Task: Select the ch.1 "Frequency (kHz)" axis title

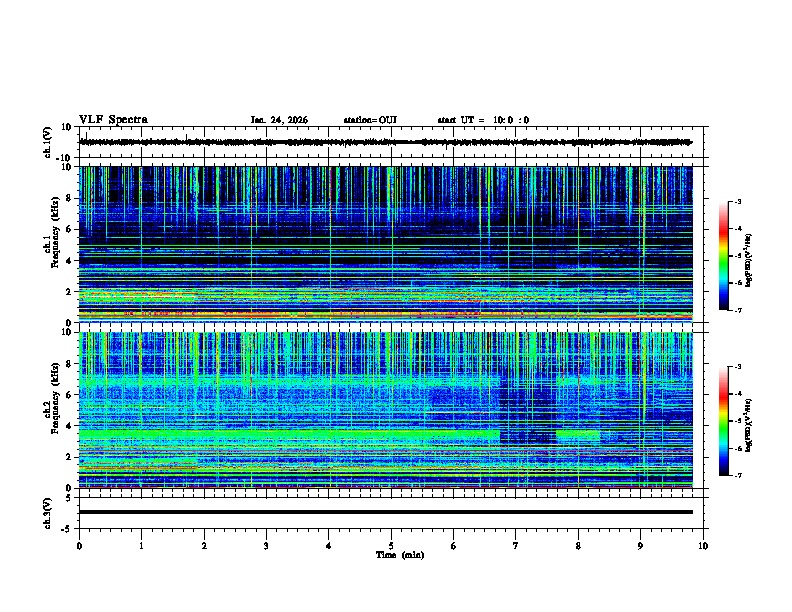Action: (56, 233)
